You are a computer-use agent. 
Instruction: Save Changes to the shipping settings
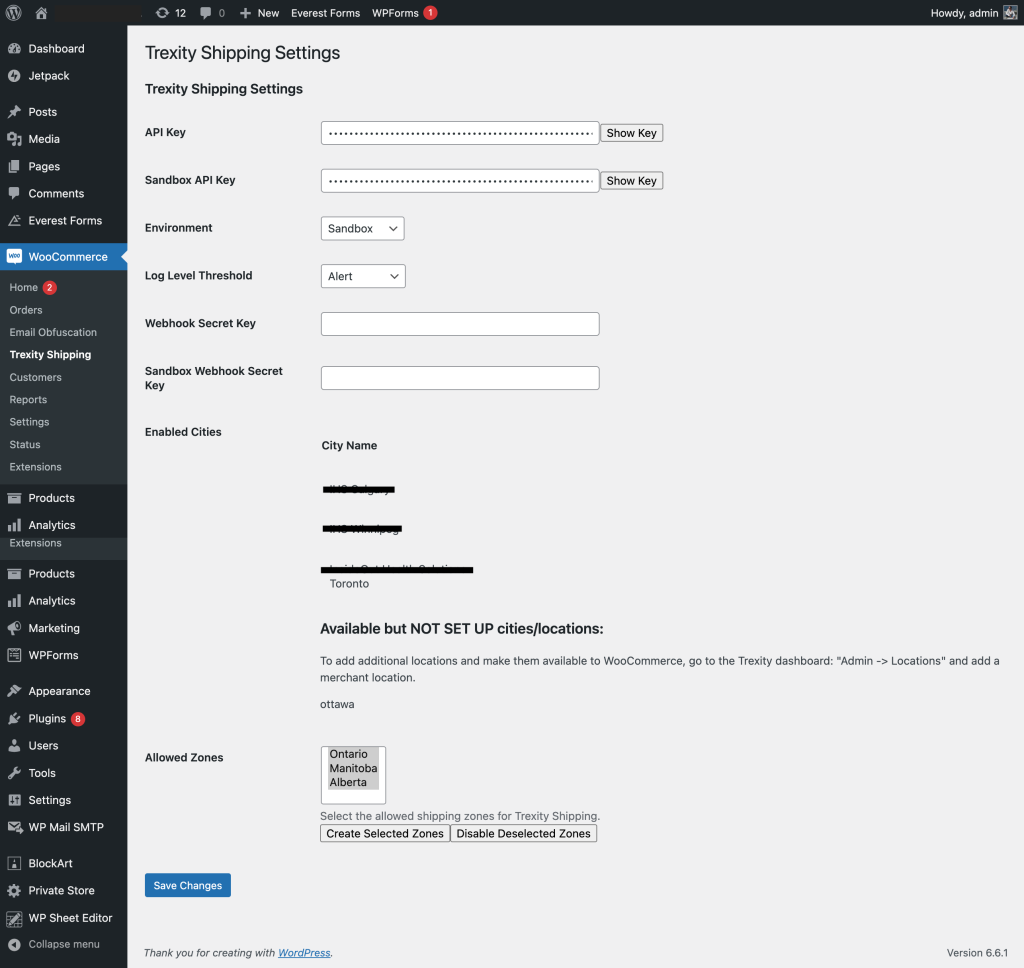tap(187, 886)
